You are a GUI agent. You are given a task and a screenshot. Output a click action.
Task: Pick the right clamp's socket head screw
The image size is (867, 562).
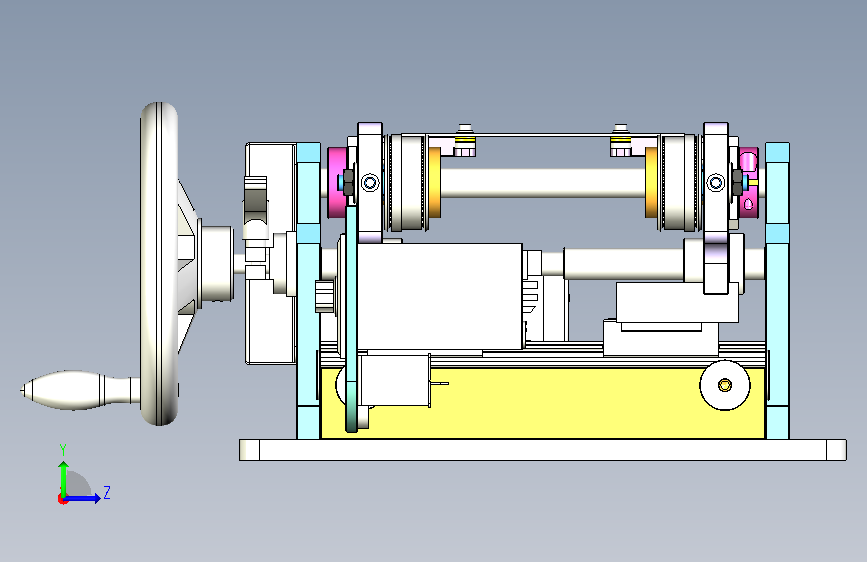click(716, 183)
